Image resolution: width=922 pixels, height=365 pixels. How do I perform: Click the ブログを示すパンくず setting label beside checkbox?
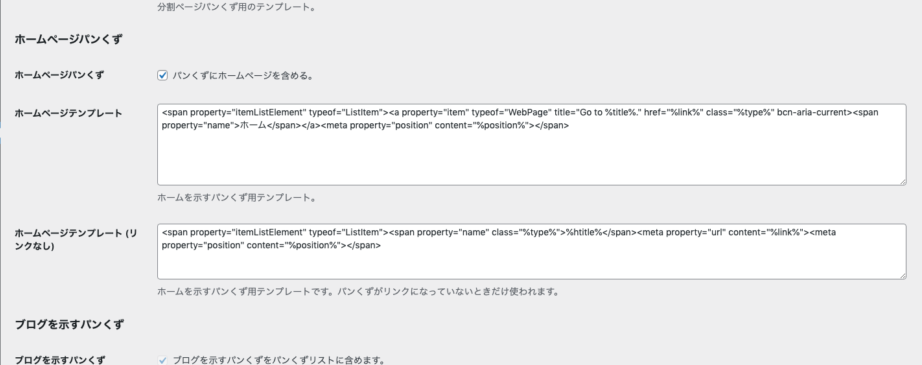tap(59, 359)
